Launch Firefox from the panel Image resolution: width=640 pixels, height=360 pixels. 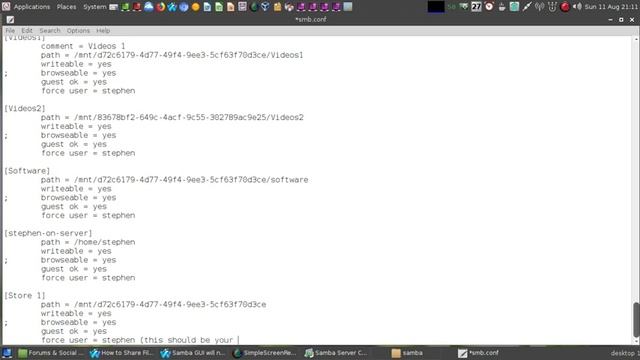(160, 7)
